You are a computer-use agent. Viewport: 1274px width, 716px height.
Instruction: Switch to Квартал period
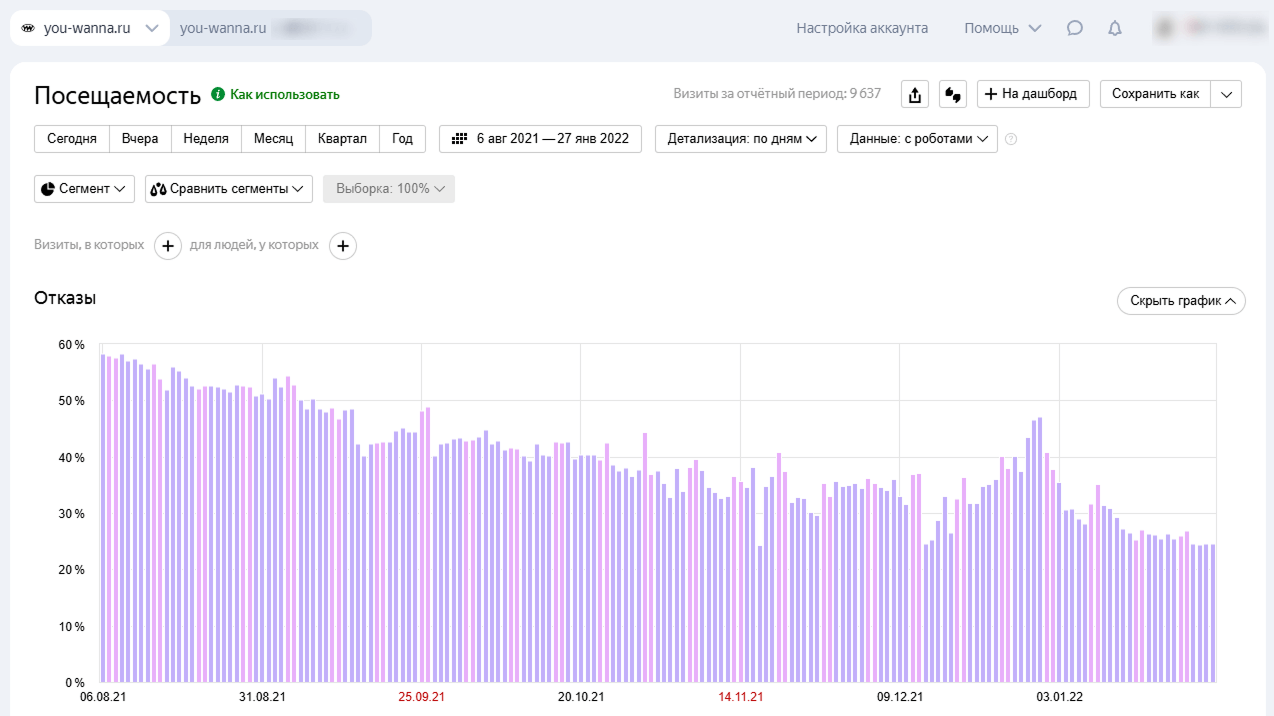pyautogui.click(x=342, y=139)
